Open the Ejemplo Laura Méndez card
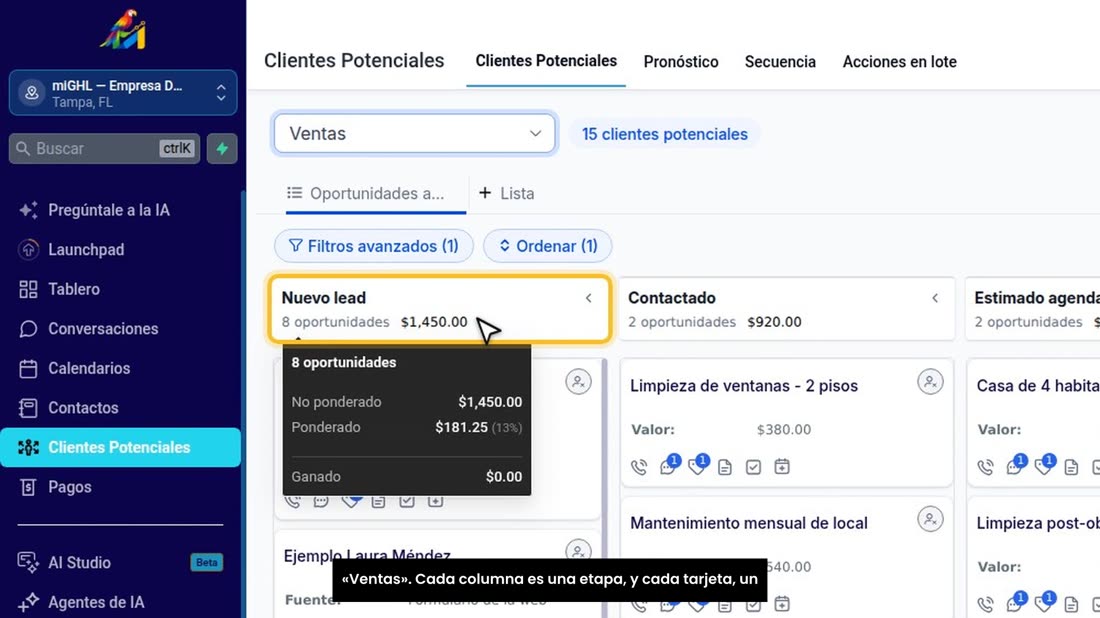 pyautogui.click(x=367, y=556)
